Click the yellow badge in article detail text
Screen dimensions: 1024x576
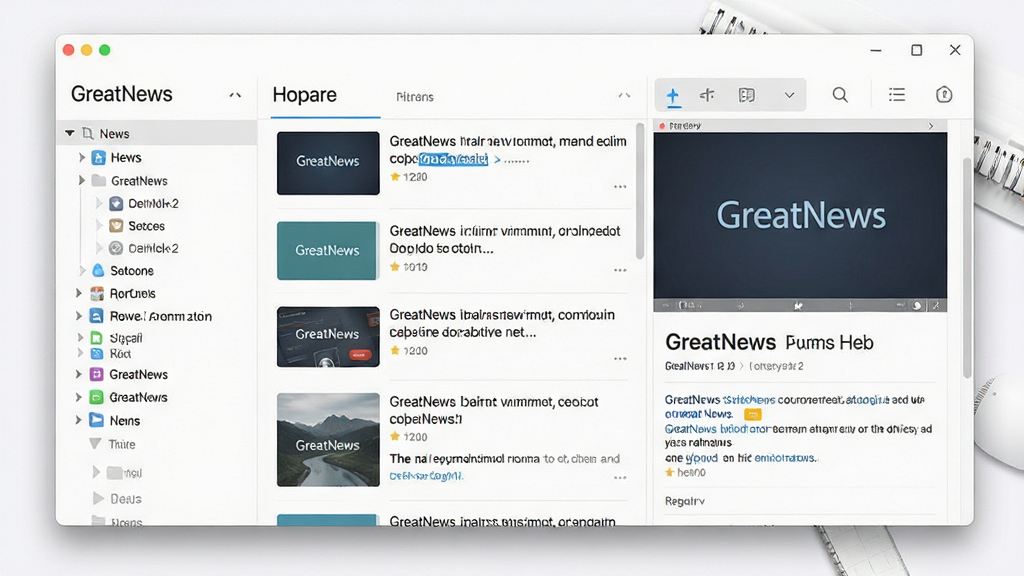[752, 415]
